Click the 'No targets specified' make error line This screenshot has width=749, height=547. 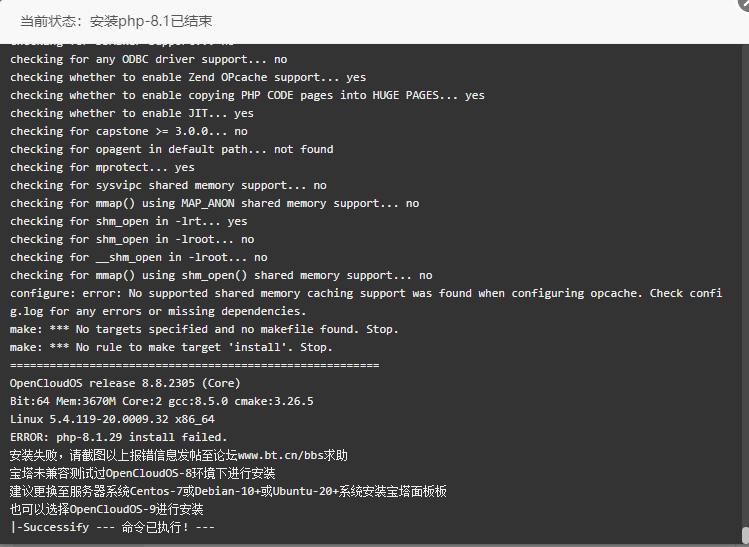[204, 329]
